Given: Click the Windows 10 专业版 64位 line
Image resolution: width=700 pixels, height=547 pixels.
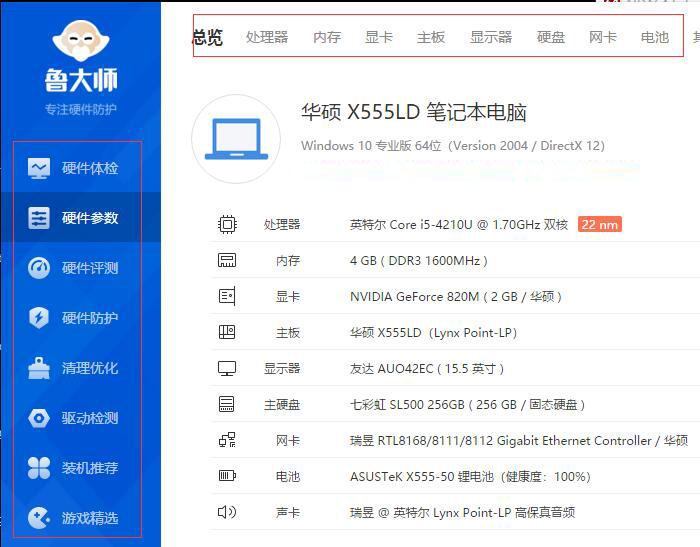Looking at the screenshot, I should pos(453,146).
